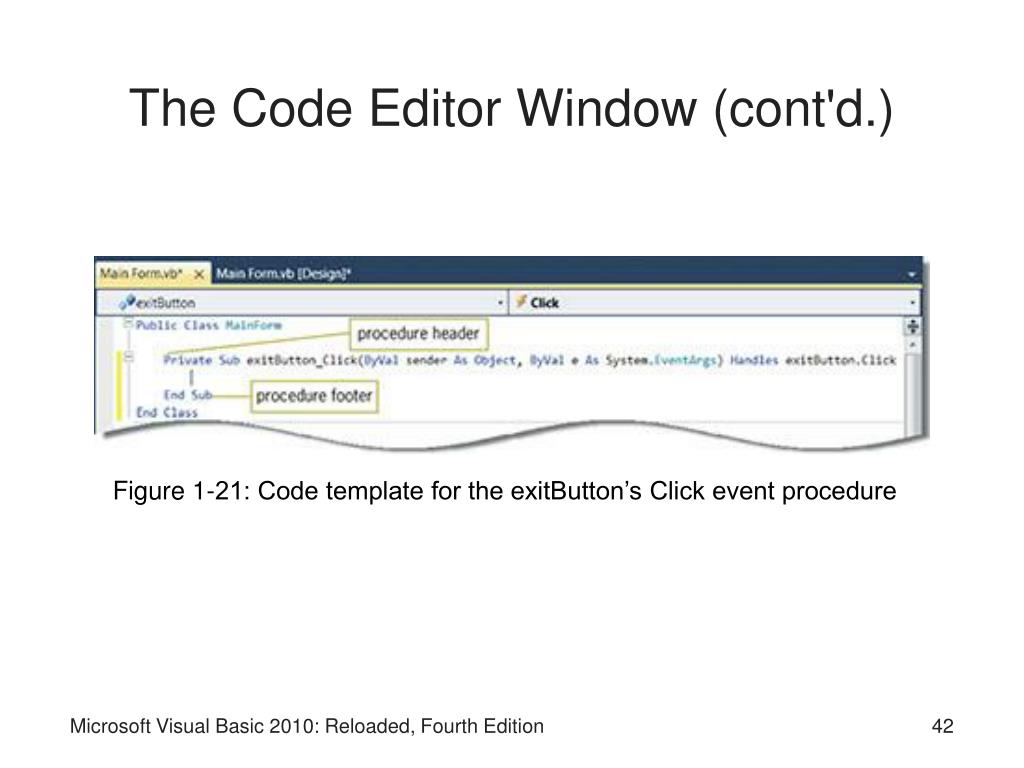
Task: Open the exitButton class name dropdown
Action: 302,303
